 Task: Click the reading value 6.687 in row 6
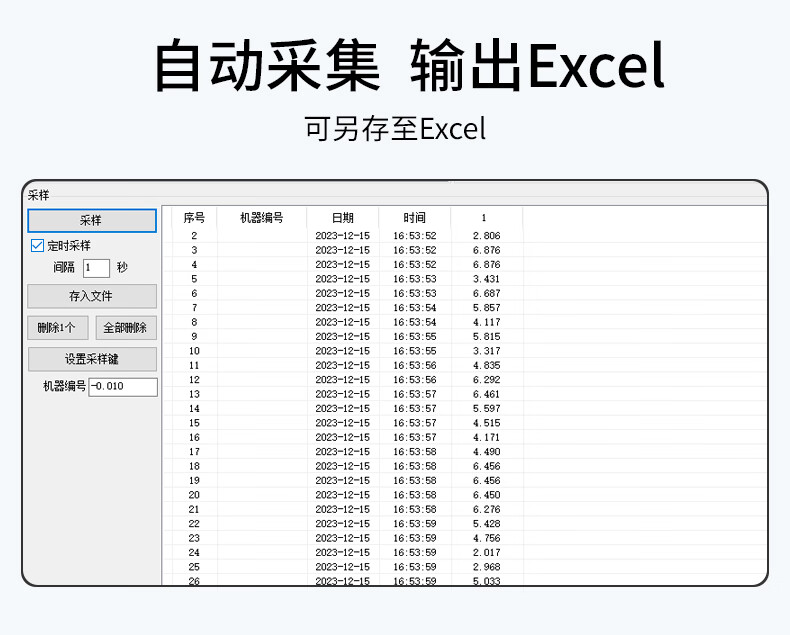tap(486, 294)
